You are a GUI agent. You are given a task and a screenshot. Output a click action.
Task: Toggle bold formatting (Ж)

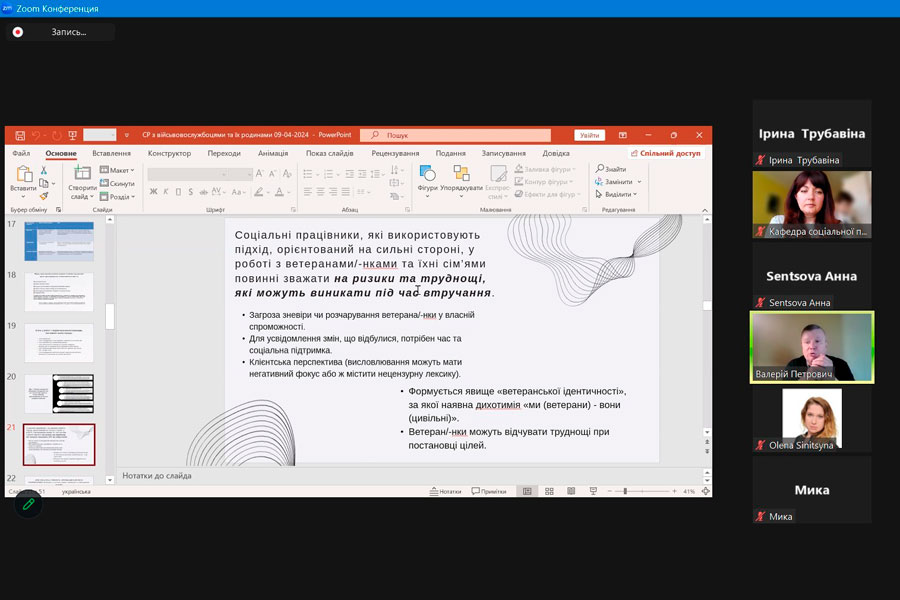(x=152, y=191)
